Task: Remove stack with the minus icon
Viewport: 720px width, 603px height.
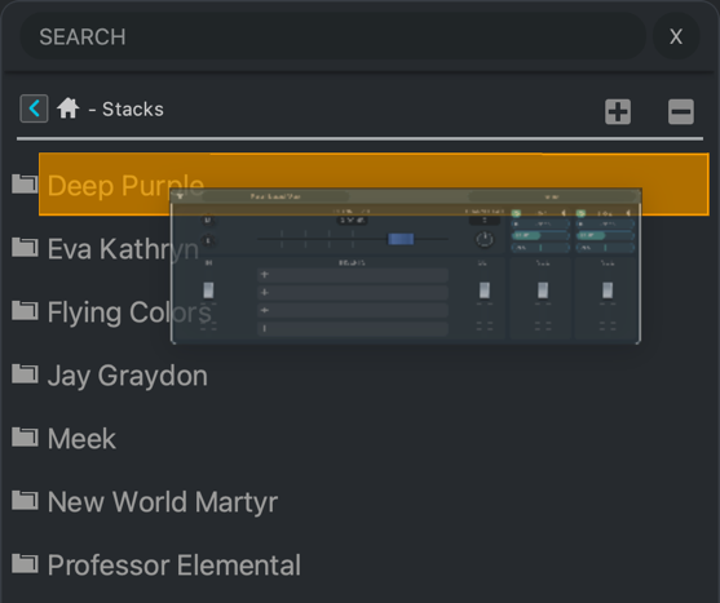Action: pyautogui.click(x=681, y=111)
